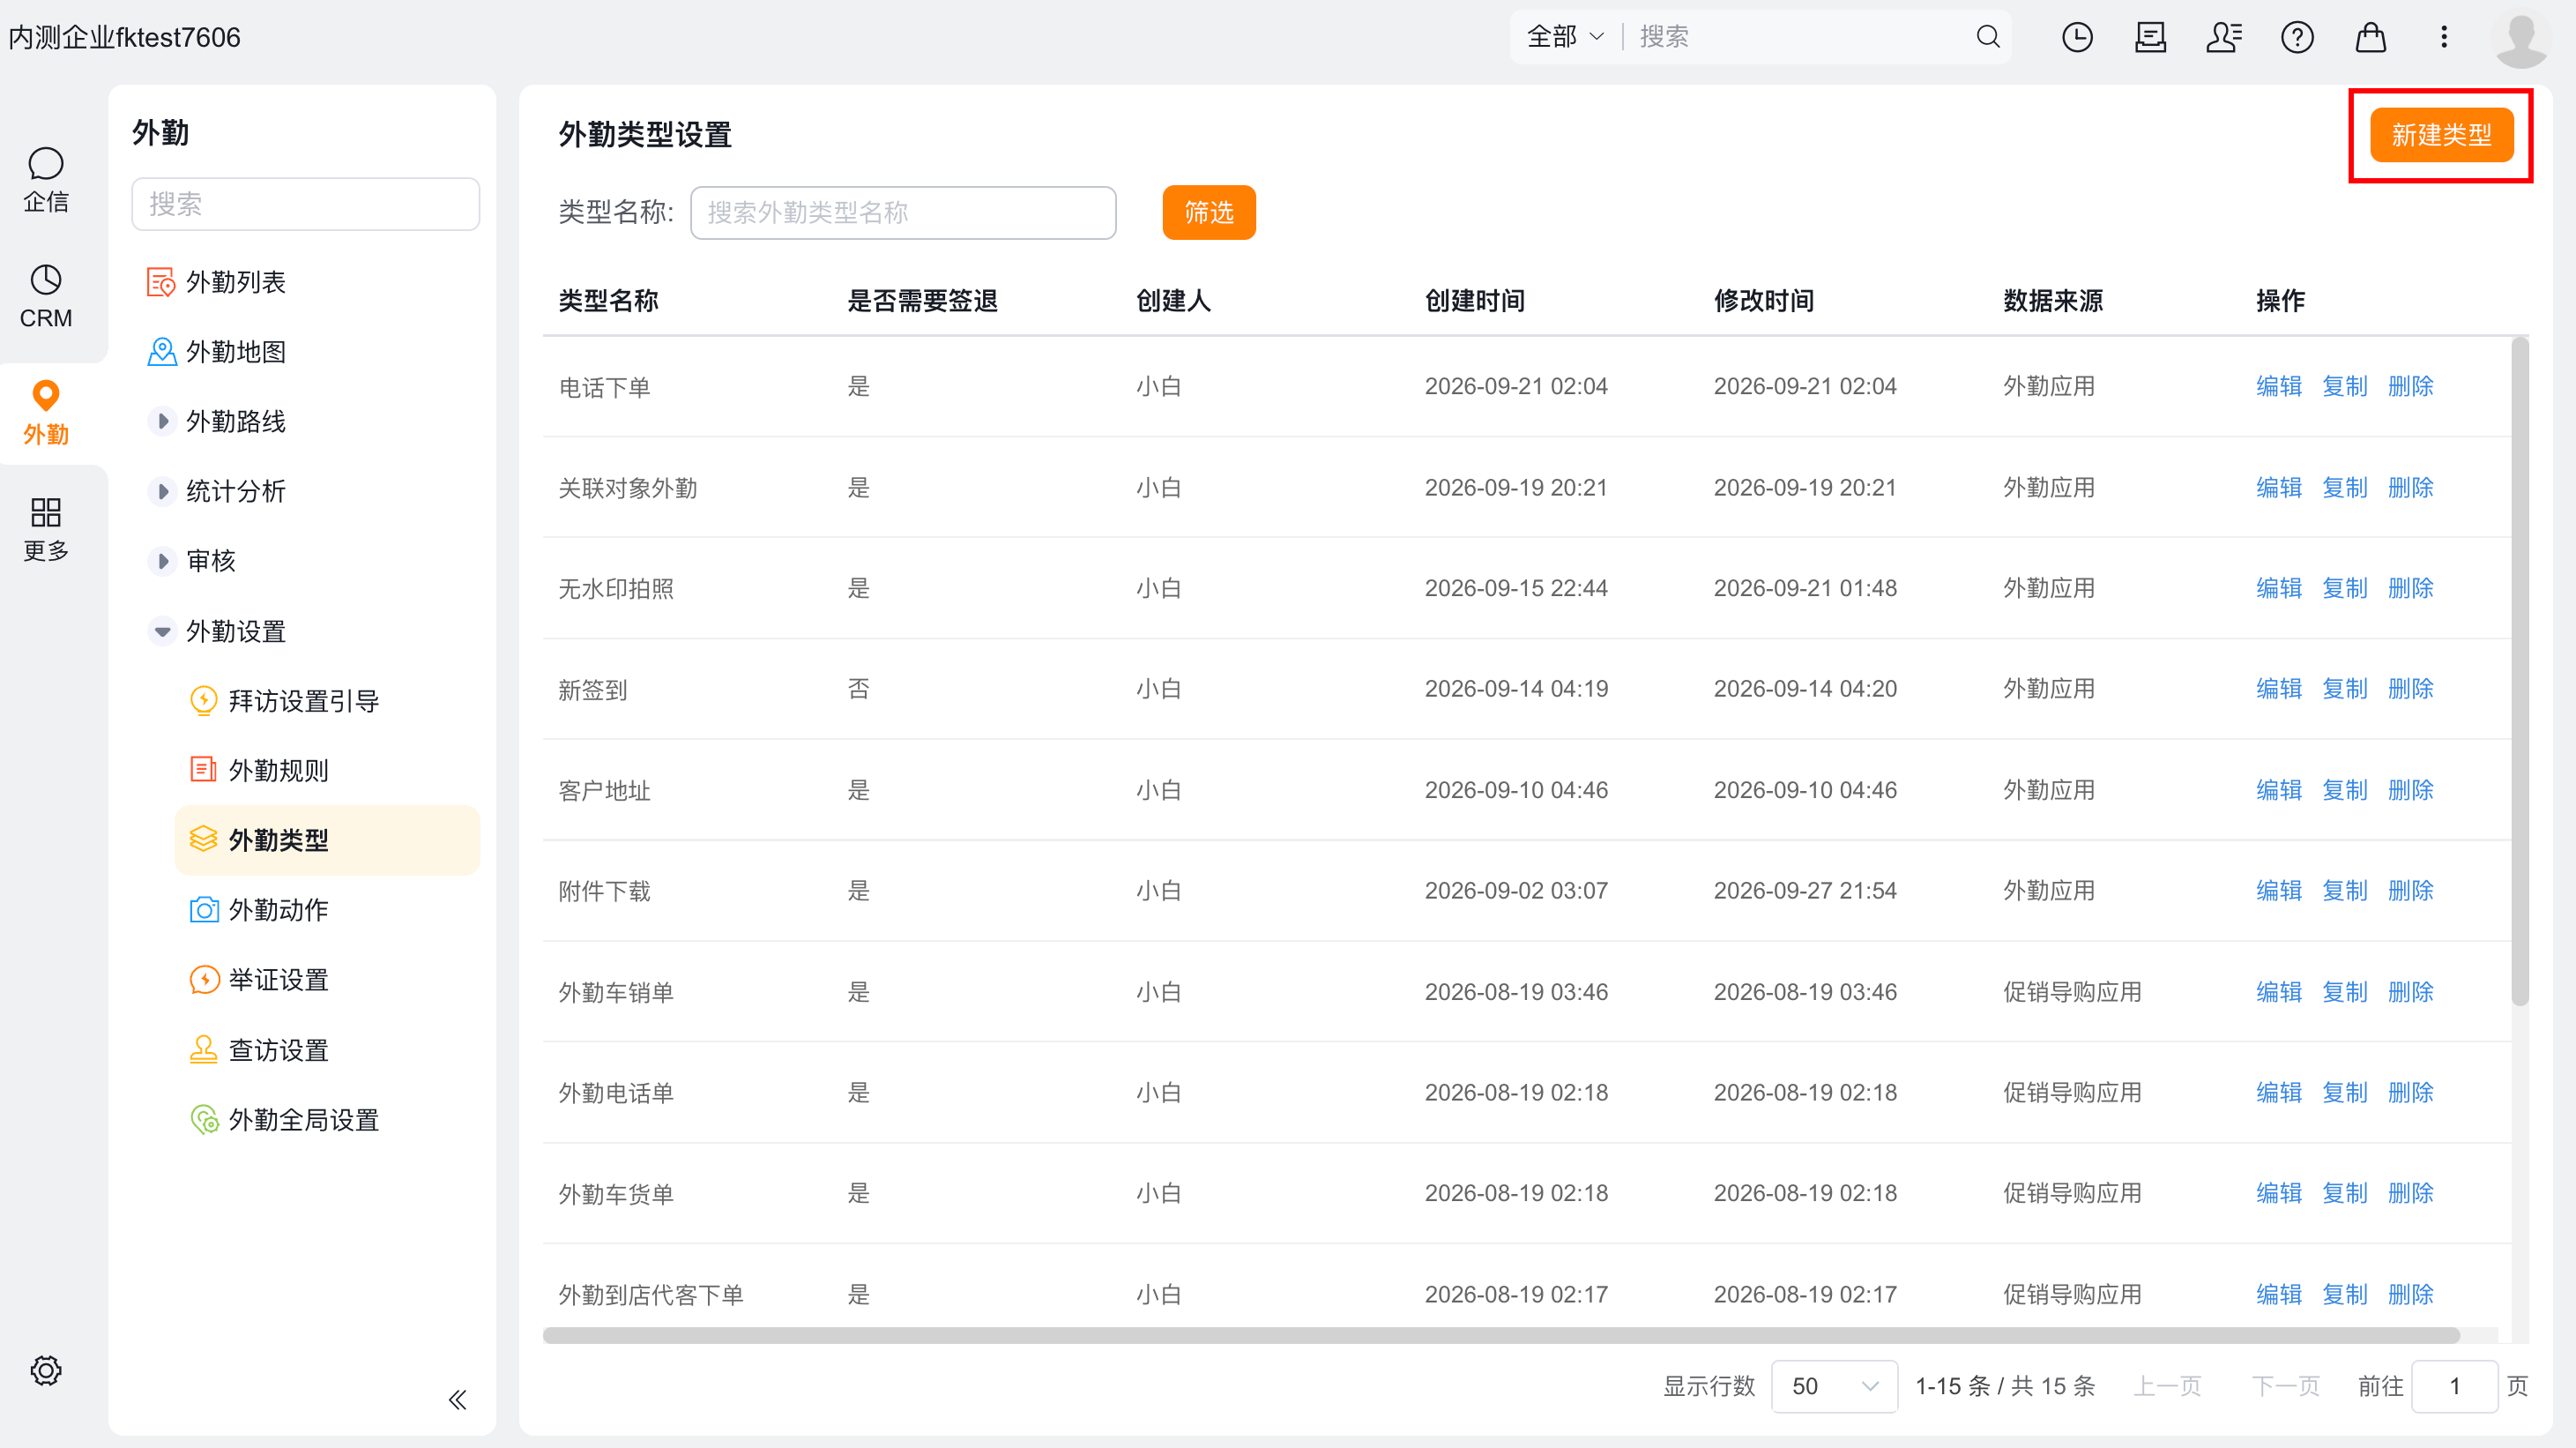Viewport: 2576px width, 1448px height.
Task: Click the 类型名称 search field
Action: click(903, 212)
